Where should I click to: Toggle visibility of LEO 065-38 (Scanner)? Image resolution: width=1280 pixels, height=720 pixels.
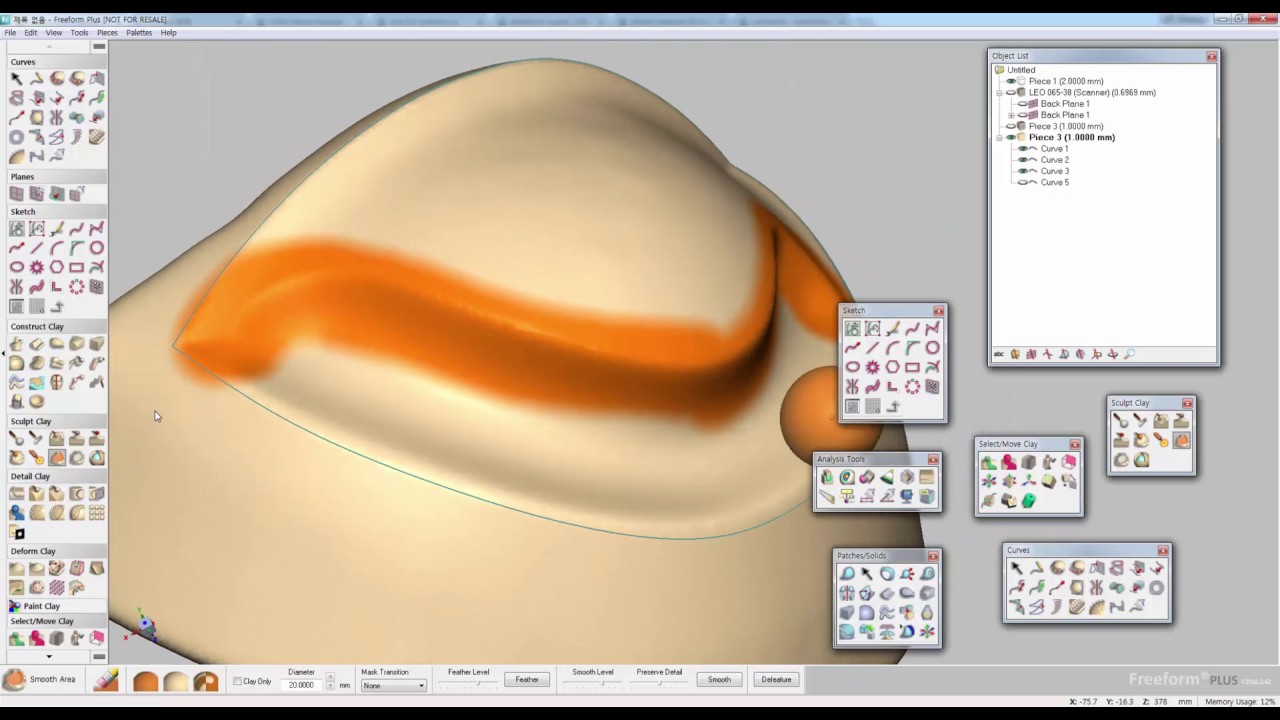click(1011, 92)
